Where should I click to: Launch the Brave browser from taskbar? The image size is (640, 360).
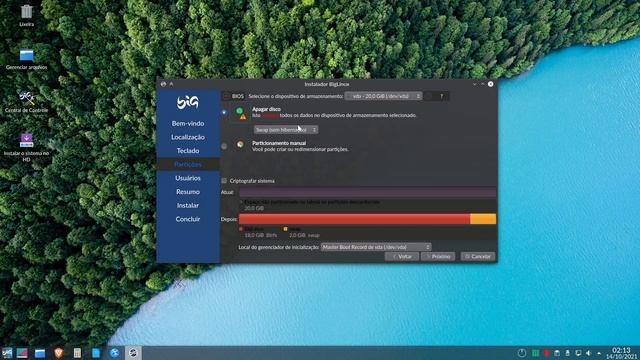click(58, 353)
